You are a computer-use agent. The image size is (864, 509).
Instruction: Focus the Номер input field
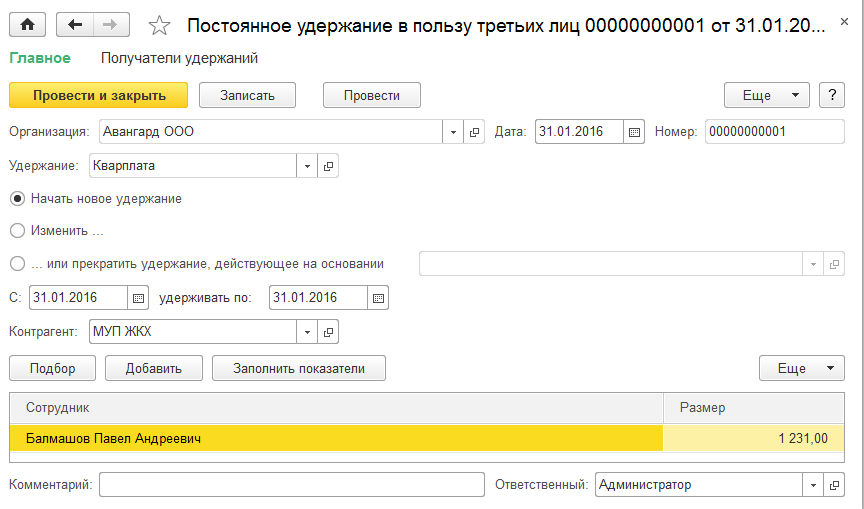(x=775, y=132)
